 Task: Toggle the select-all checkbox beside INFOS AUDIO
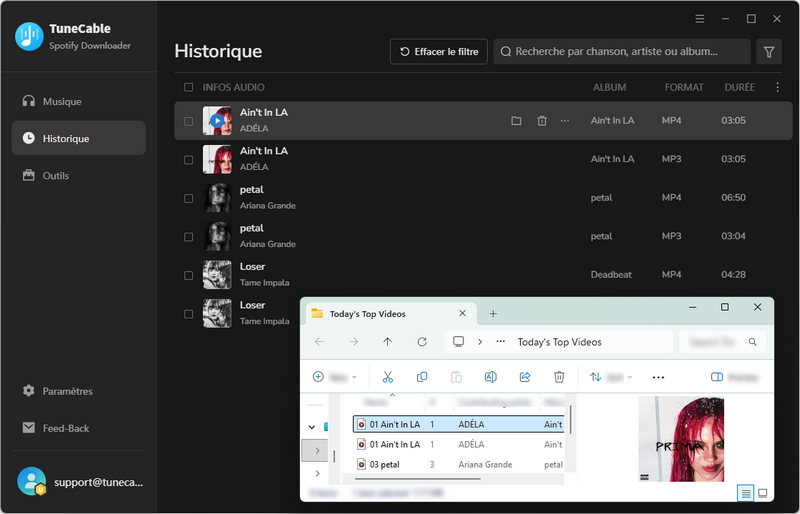pyautogui.click(x=188, y=87)
